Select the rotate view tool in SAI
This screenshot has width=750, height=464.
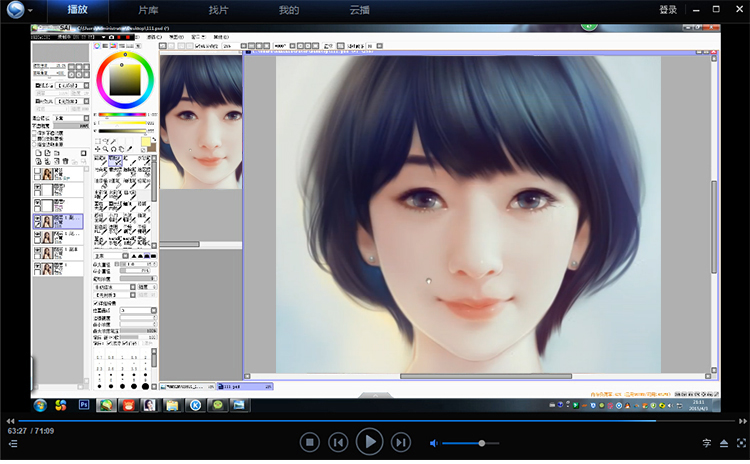click(113, 149)
